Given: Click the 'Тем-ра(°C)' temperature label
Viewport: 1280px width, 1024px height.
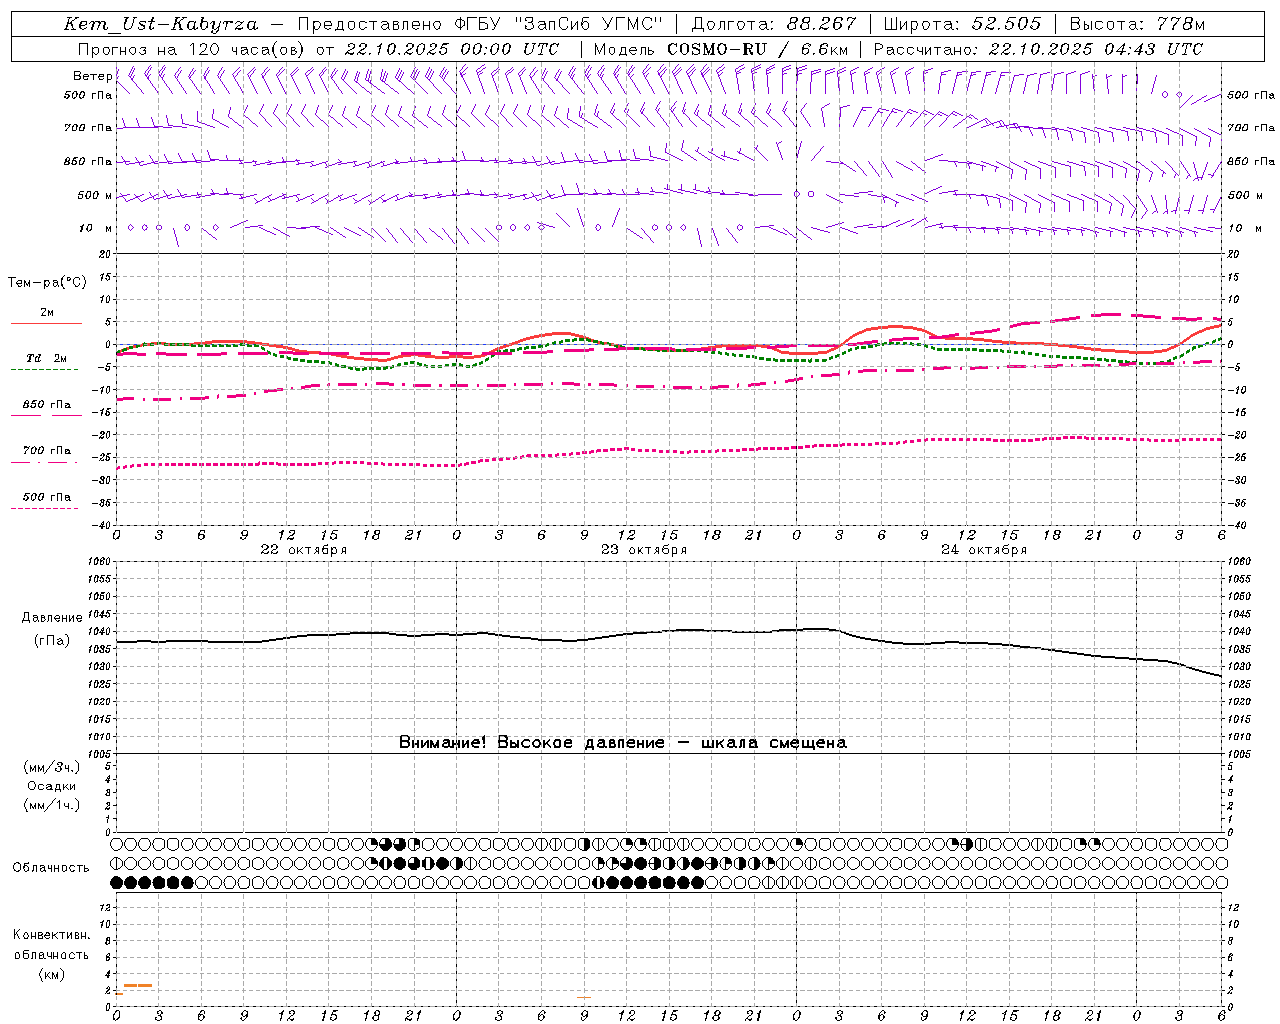Looking at the screenshot, I should coord(47,283).
